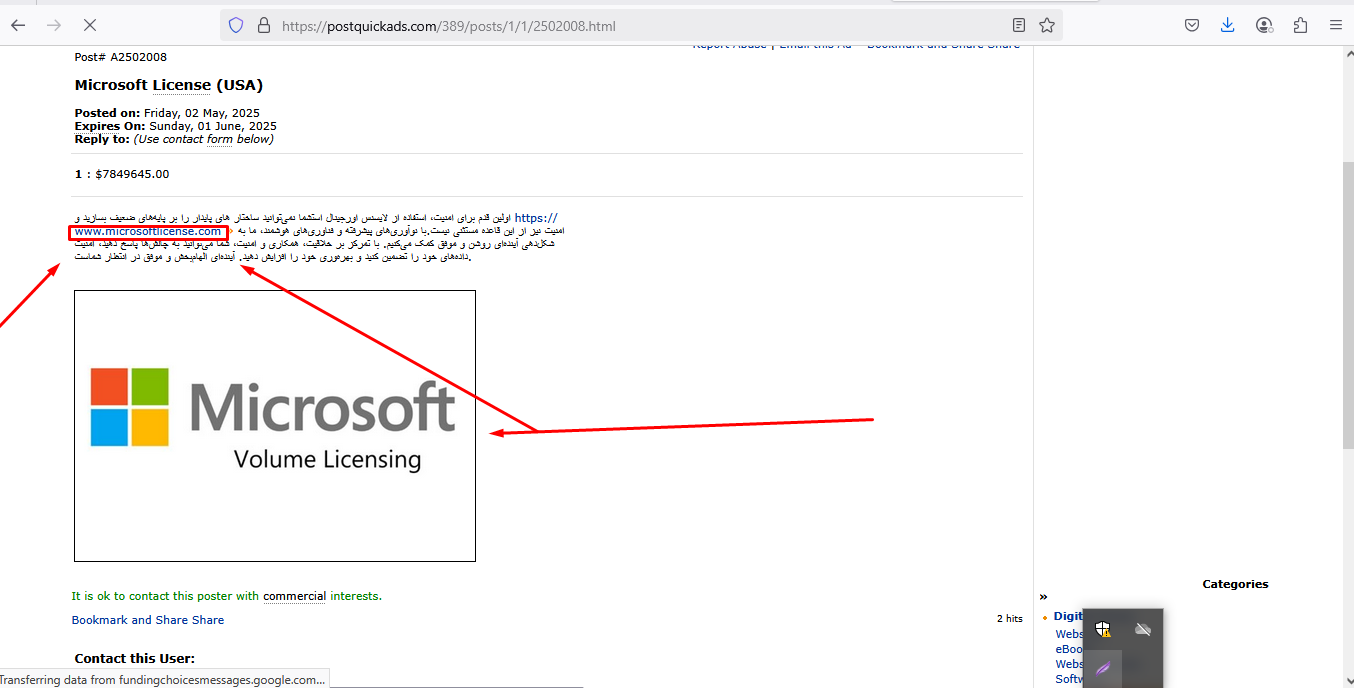
Task: Click the page vertical scrollbar thumb
Action: 1346,305
